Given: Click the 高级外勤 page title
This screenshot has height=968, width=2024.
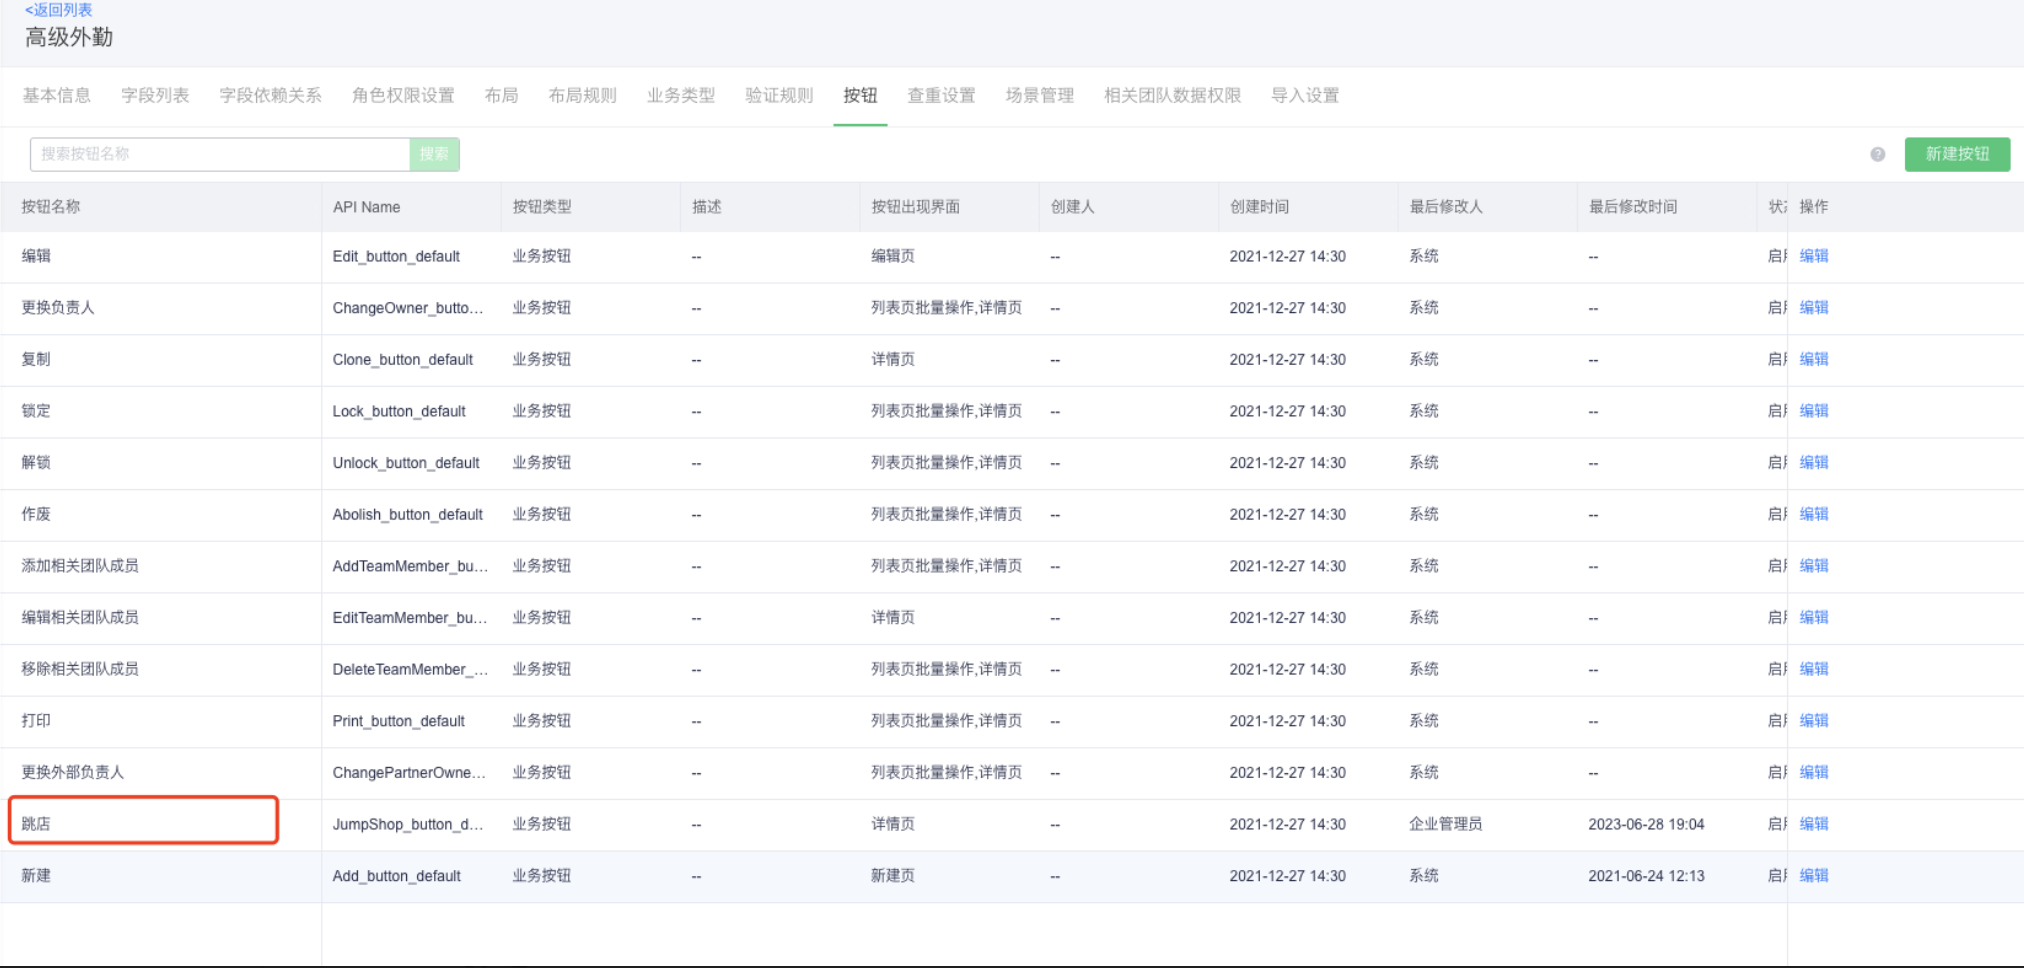Looking at the screenshot, I should pyautogui.click(x=69, y=38).
